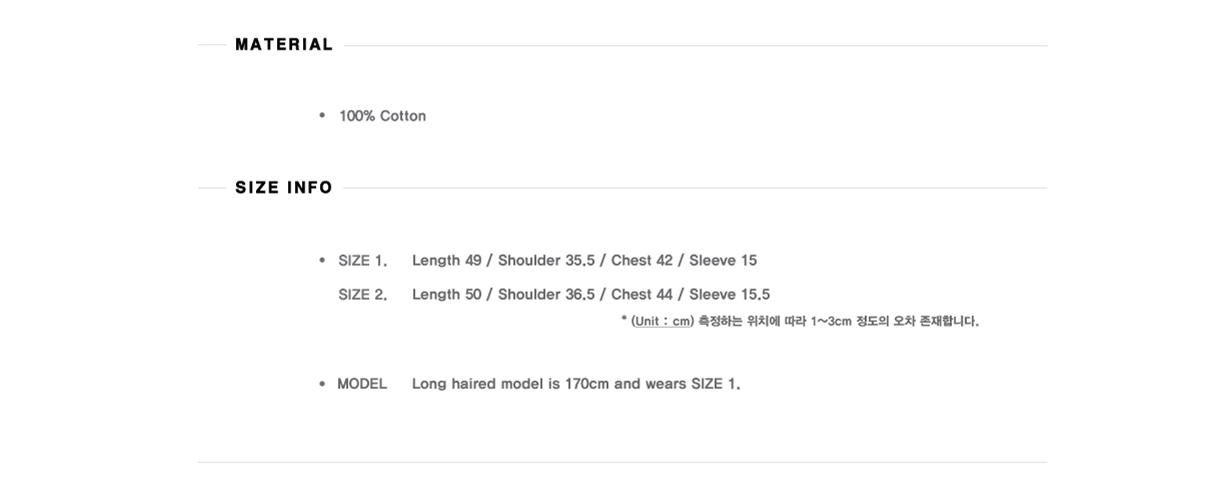Click the Shoulder 35.5 measurement

(546, 260)
